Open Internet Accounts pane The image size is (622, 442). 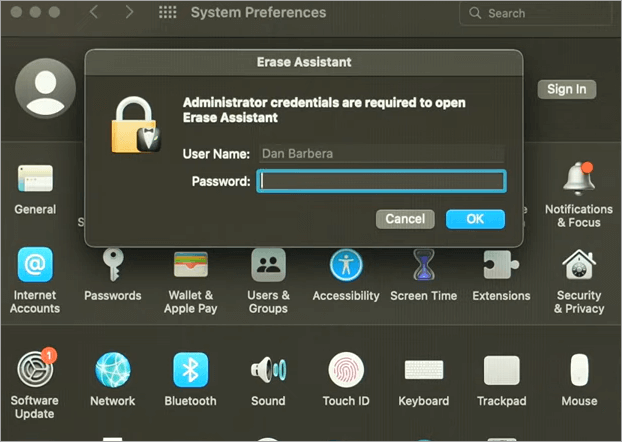click(x=35, y=265)
